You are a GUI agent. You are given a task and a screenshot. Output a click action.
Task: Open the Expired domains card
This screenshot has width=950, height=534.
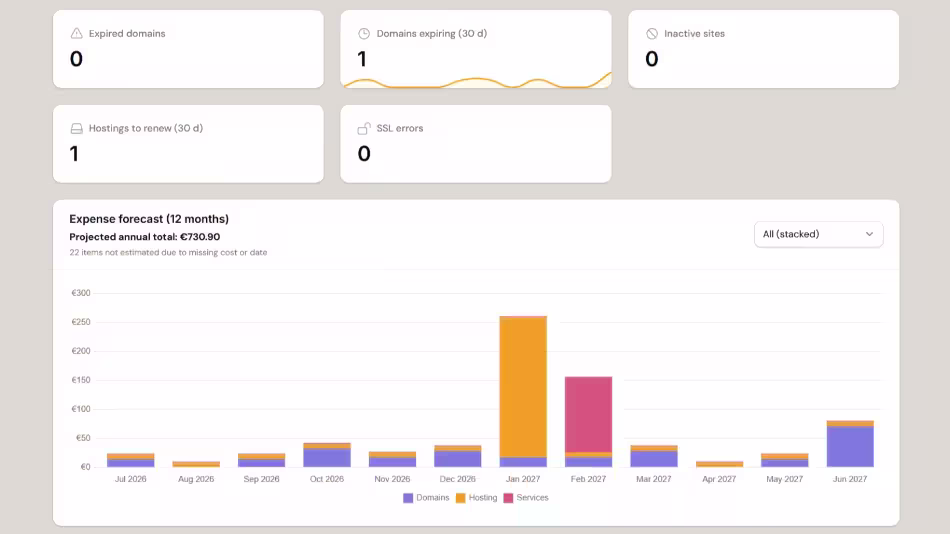coord(188,49)
